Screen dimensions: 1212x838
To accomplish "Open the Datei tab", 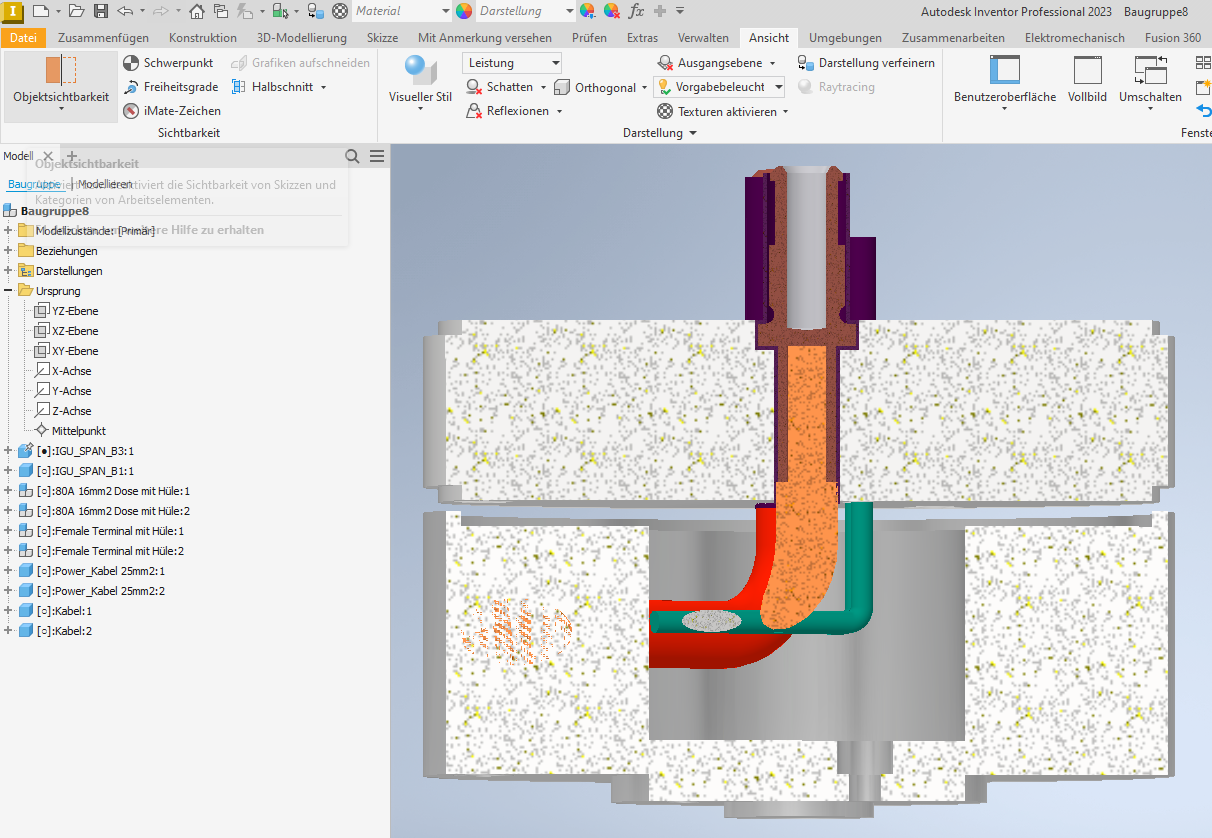I will coord(23,38).
